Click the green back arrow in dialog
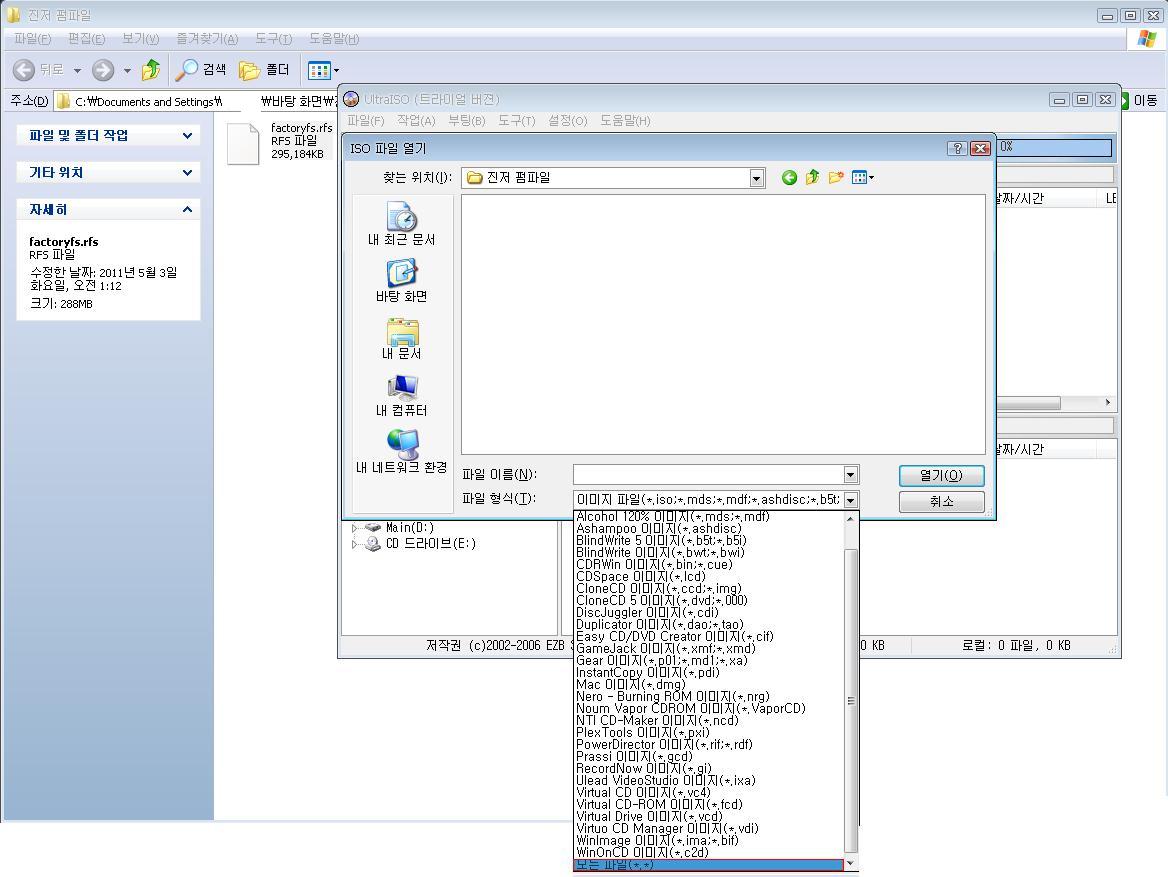The height and width of the screenshot is (877, 1168). [x=789, y=178]
